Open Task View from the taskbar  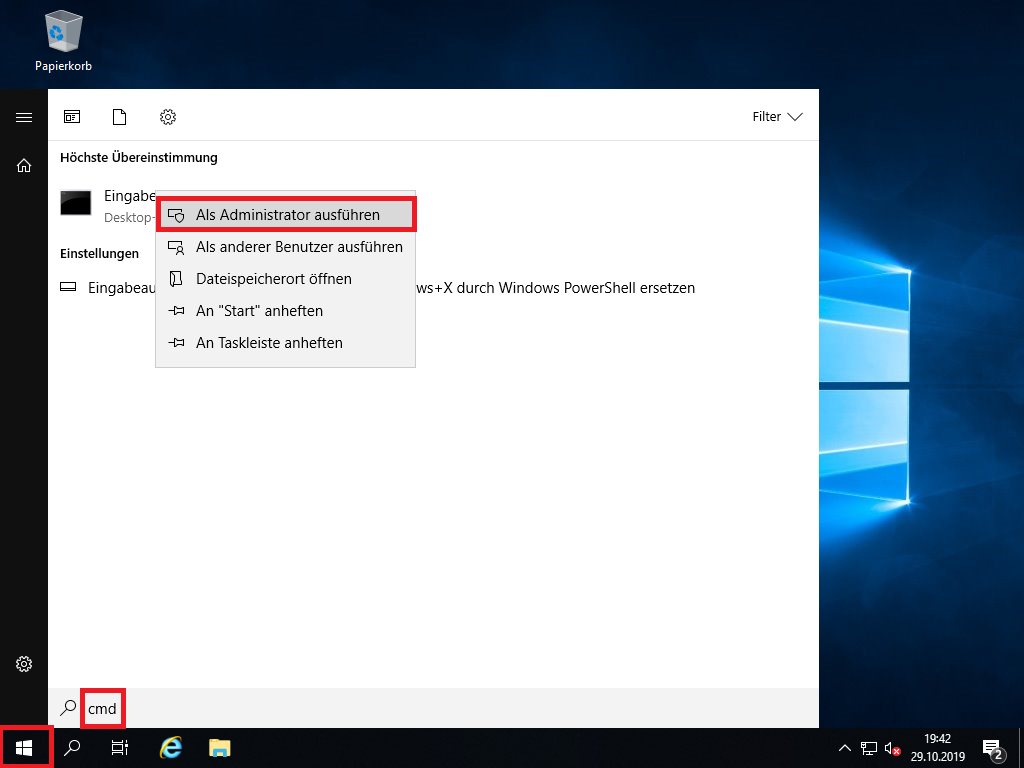point(120,747)
